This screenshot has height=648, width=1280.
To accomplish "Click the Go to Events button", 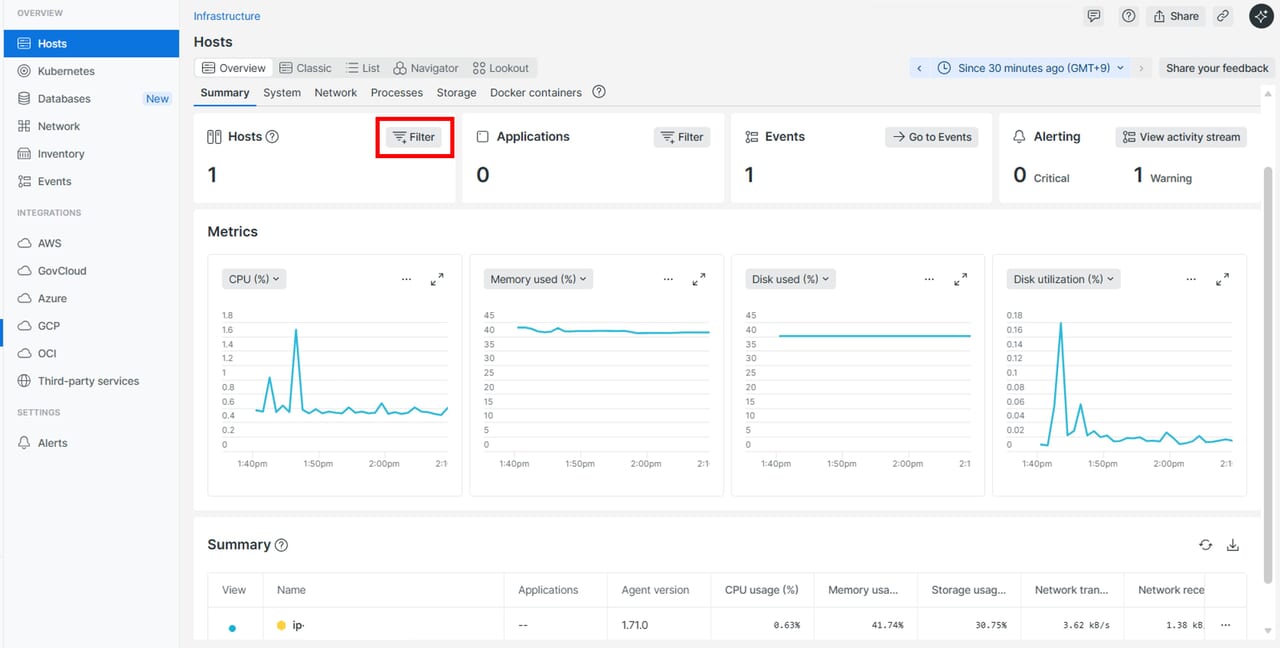I will tap(931, 137).
